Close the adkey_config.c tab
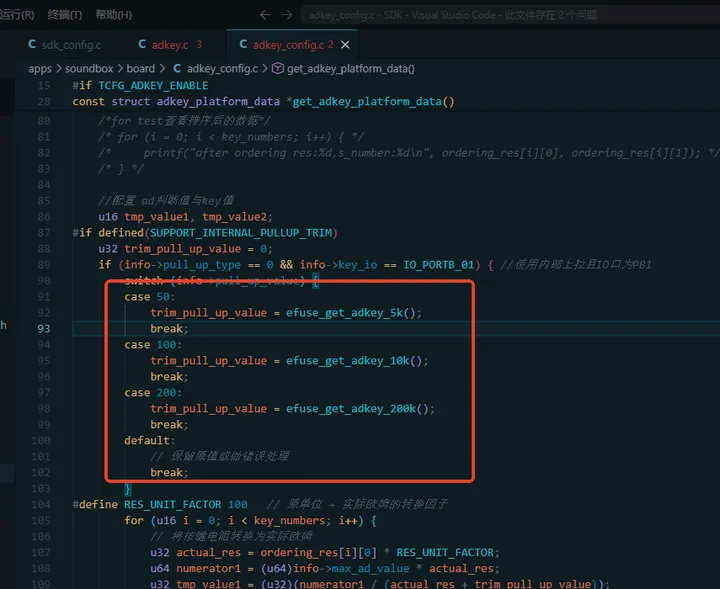Viewport: 720px width, 589px height. (345, 45)
